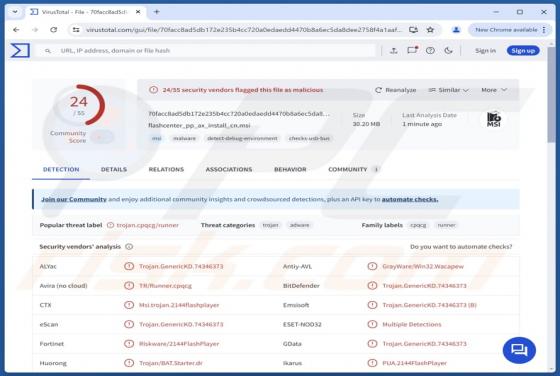
Task: Click the VirusTotal logo icon
Action: [x=20, y=50]
